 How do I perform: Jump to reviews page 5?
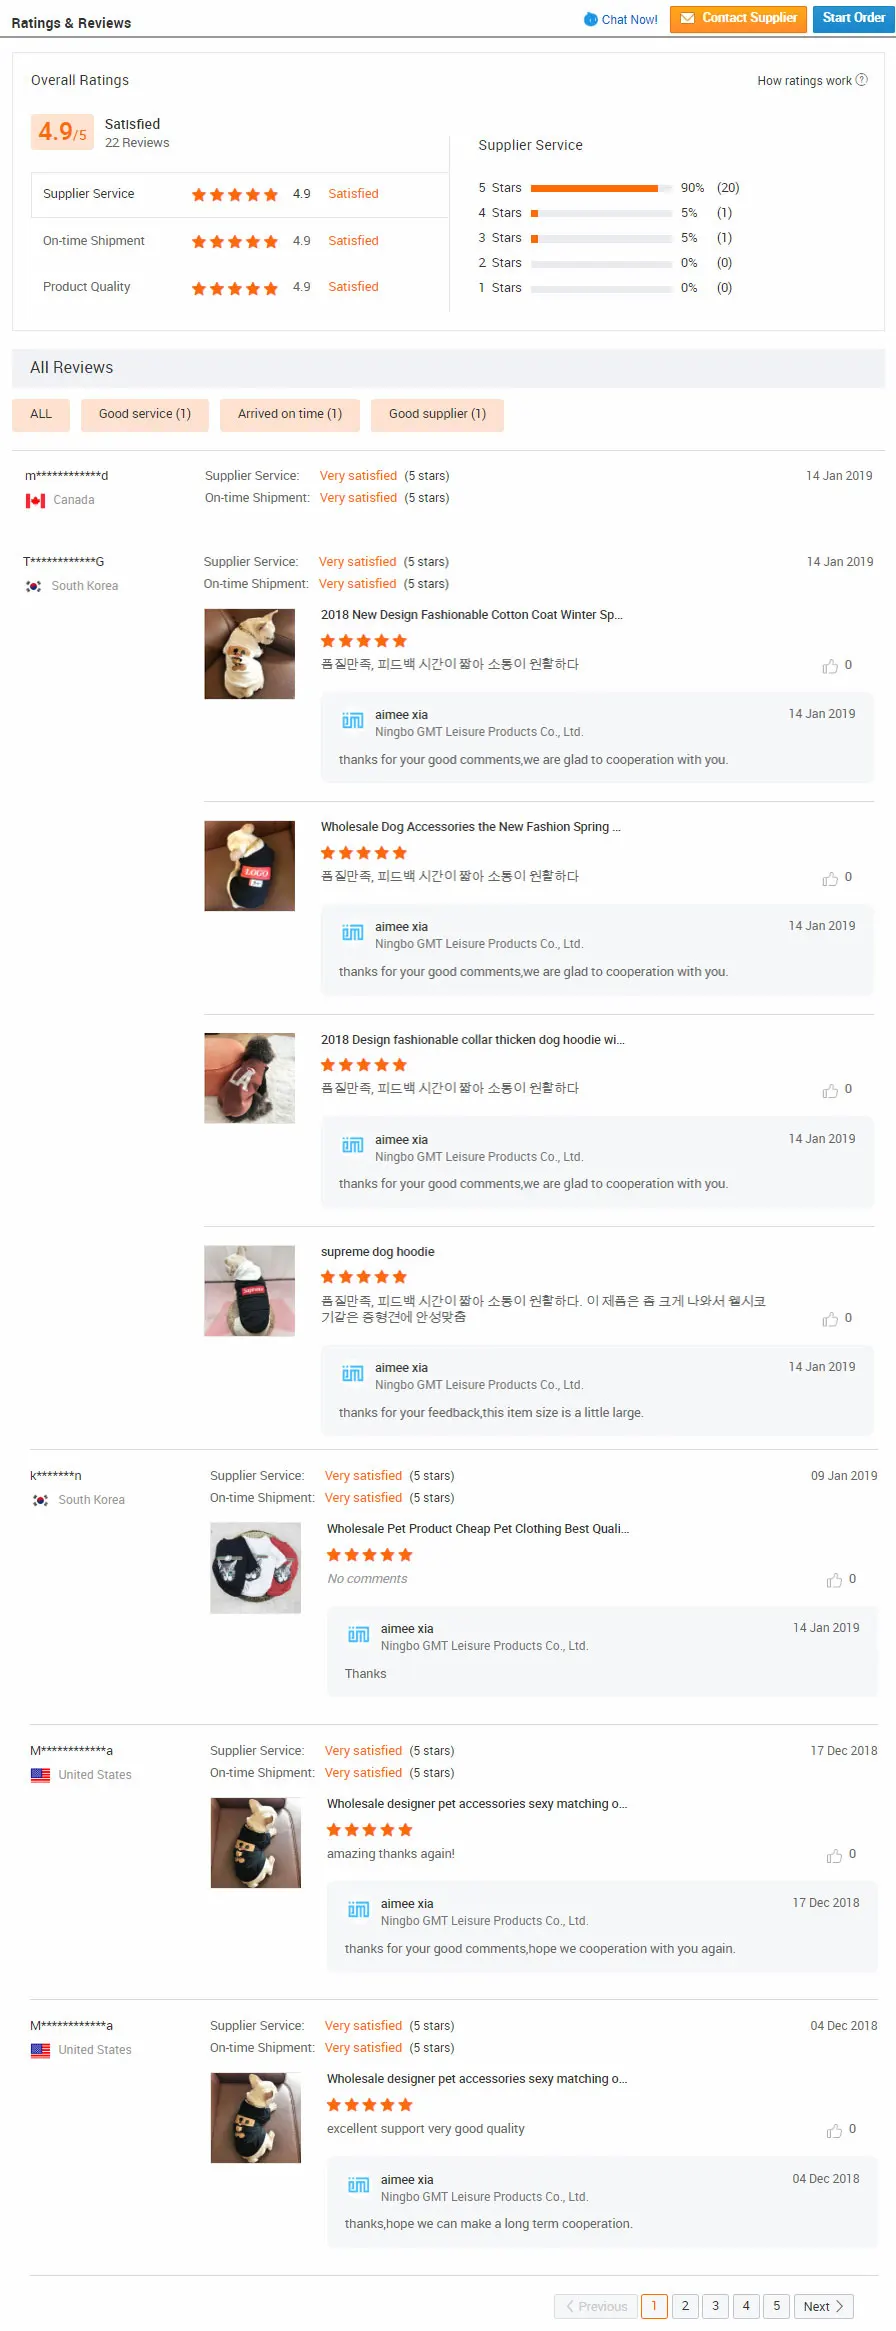(776, 2306)
